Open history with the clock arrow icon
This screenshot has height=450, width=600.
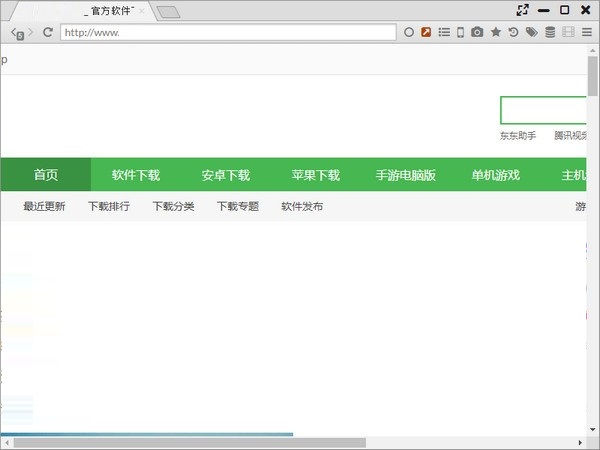click(x=513, y=32)
